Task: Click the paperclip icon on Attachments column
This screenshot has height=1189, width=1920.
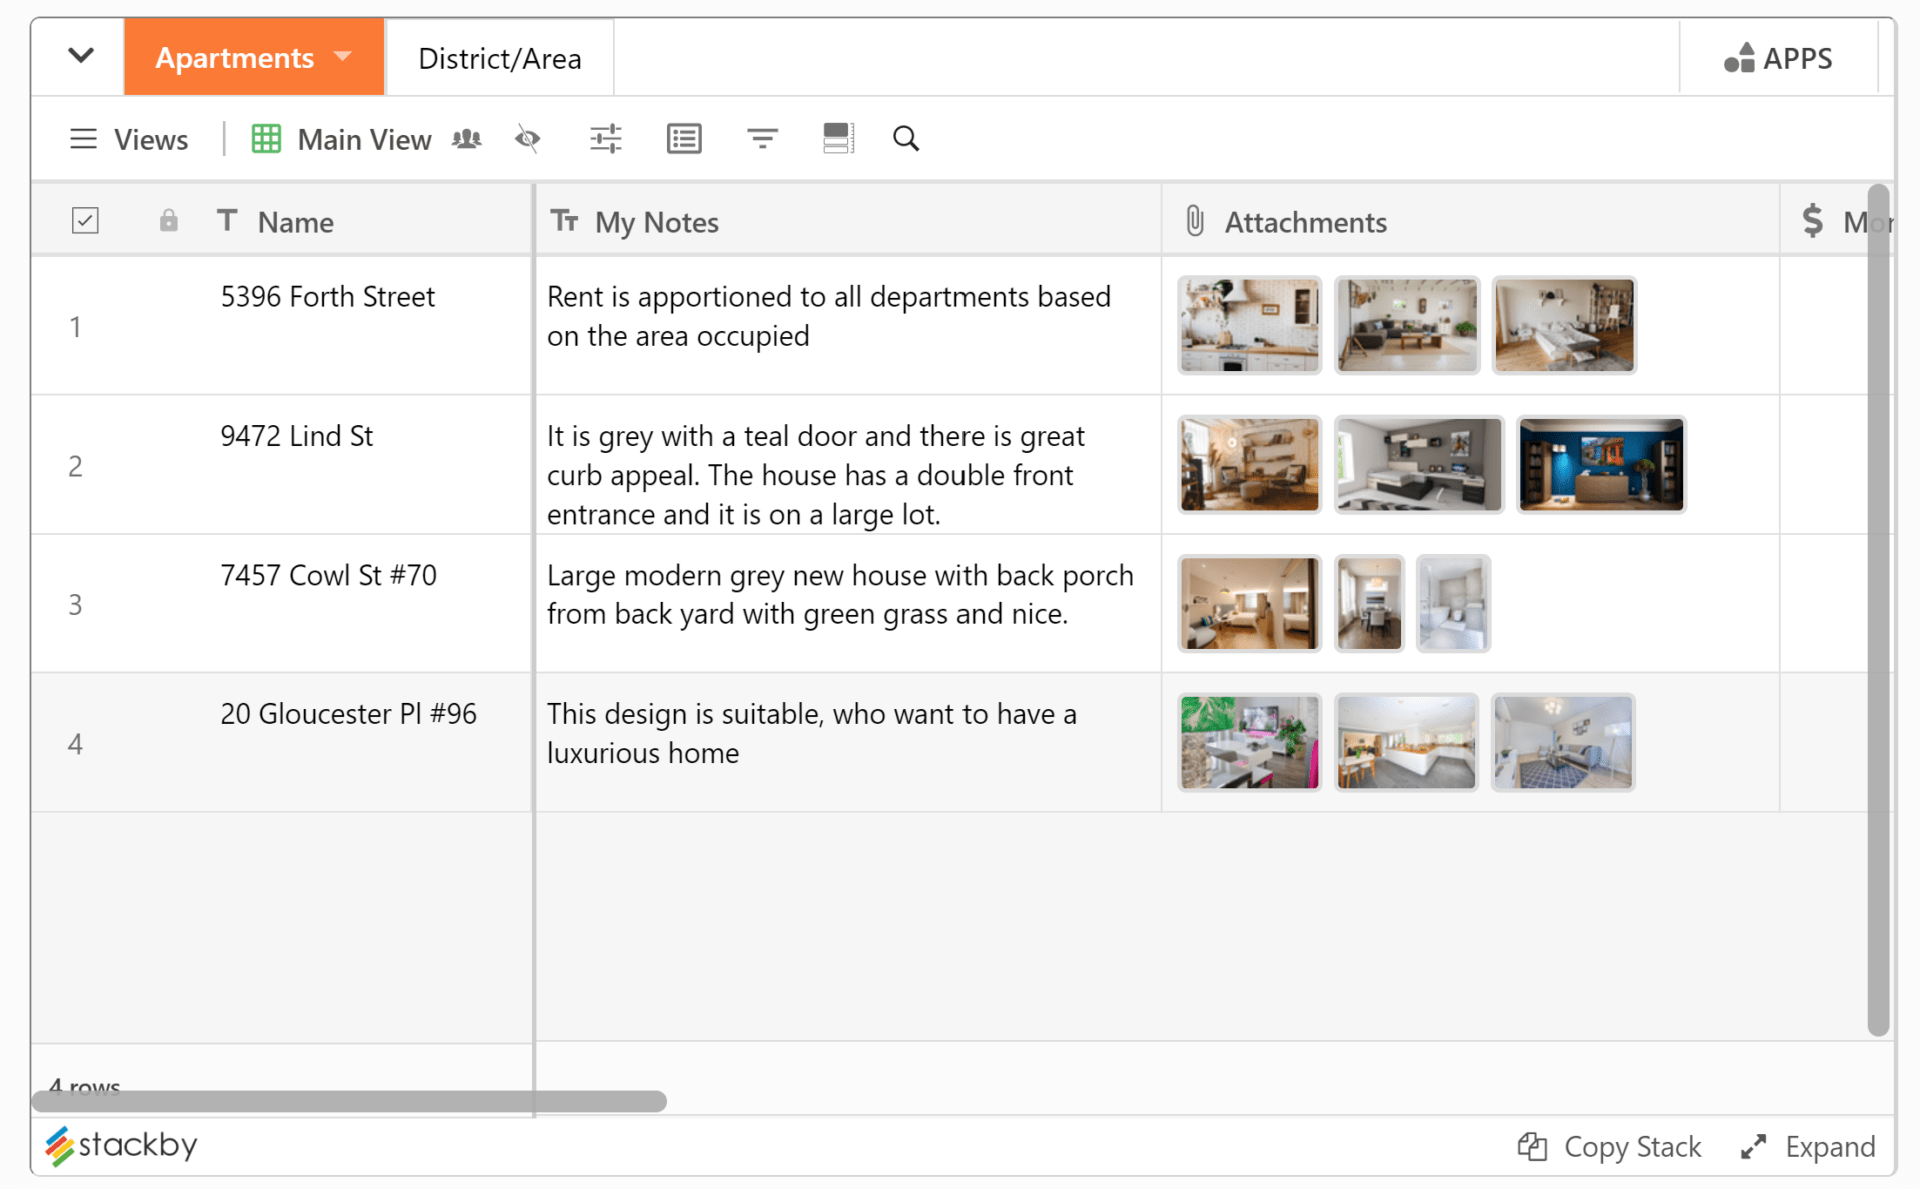Action: 1194,221
